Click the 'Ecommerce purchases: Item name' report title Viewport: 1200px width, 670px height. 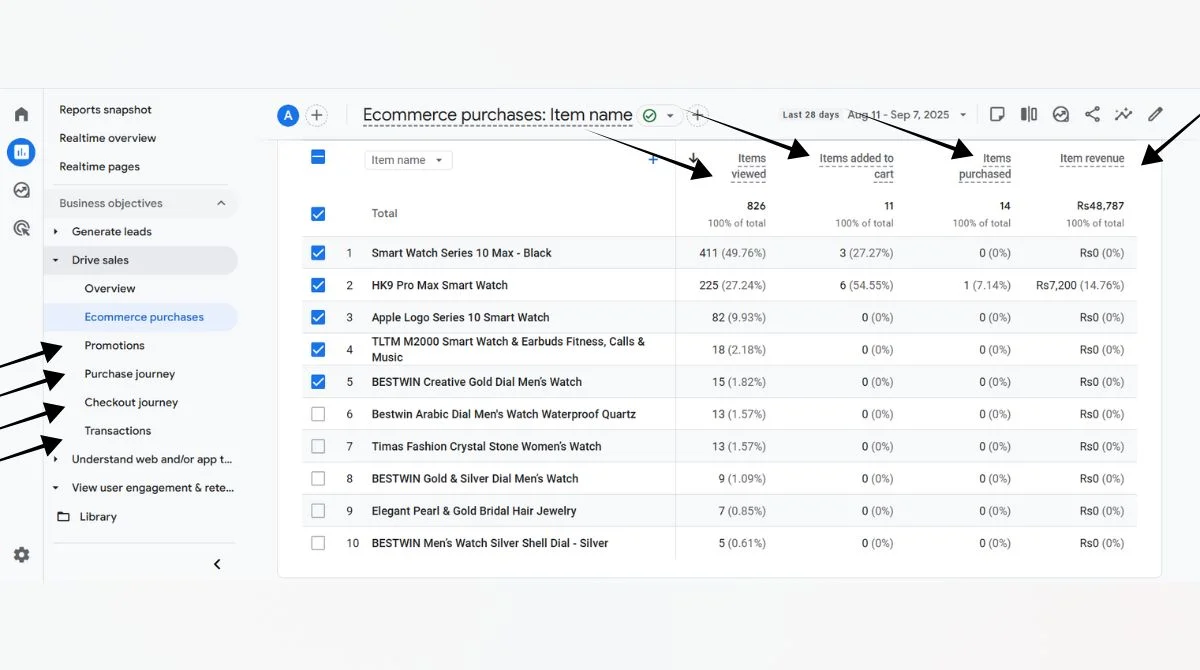497,115
